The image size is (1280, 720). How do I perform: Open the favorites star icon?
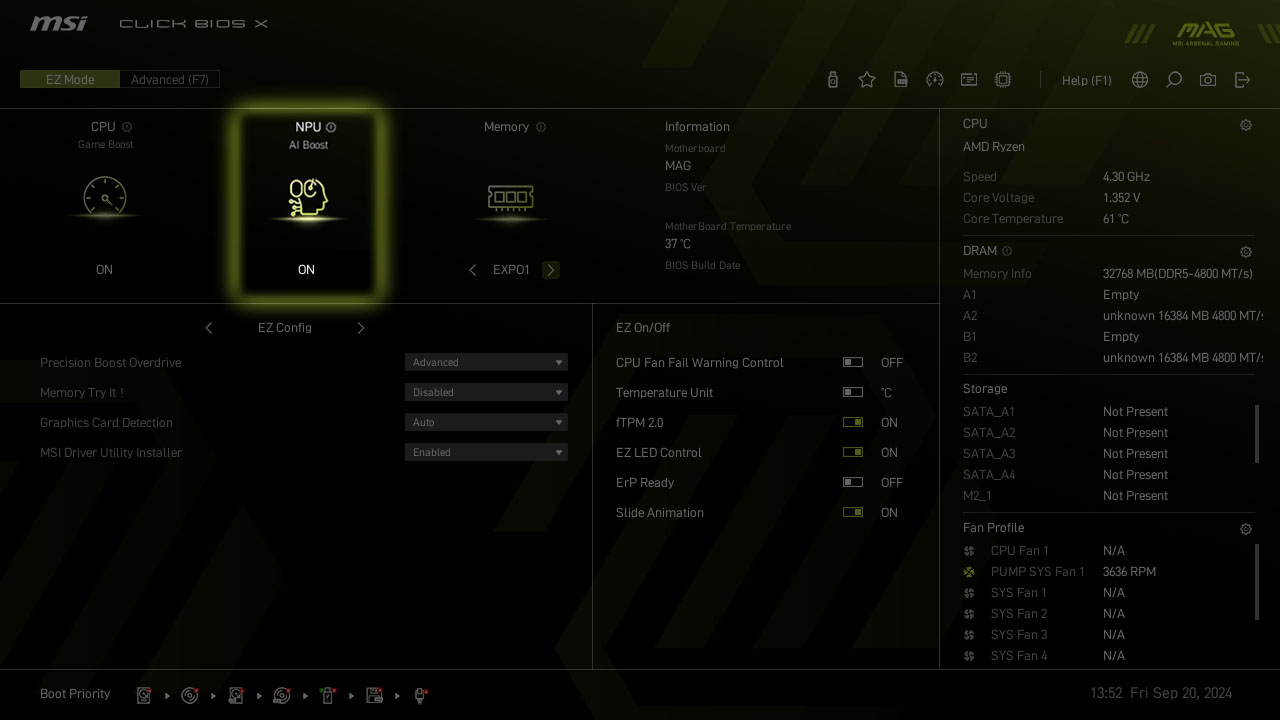(x=867, y=80)
